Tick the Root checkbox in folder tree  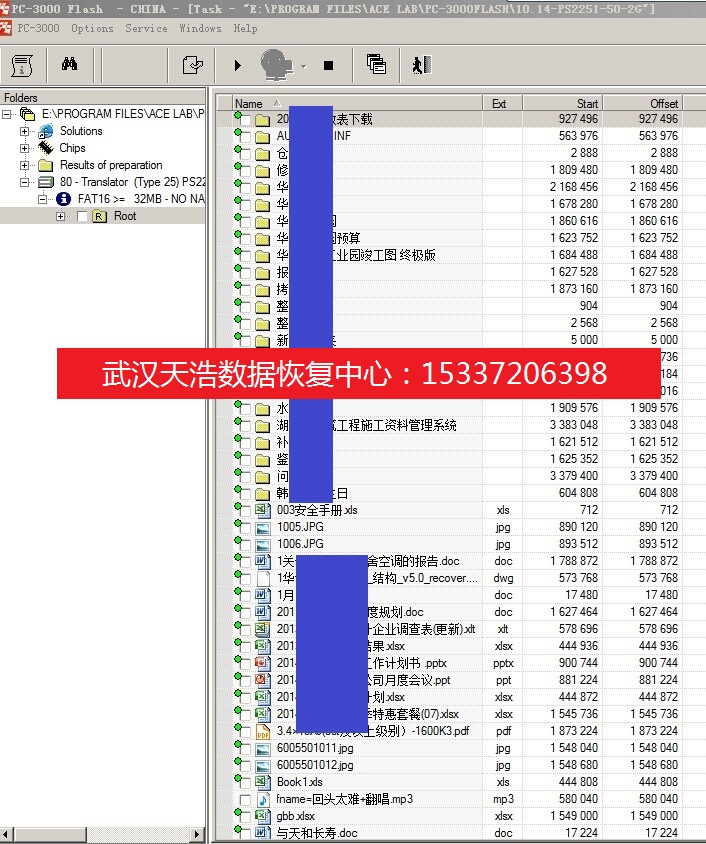[82, 217]
